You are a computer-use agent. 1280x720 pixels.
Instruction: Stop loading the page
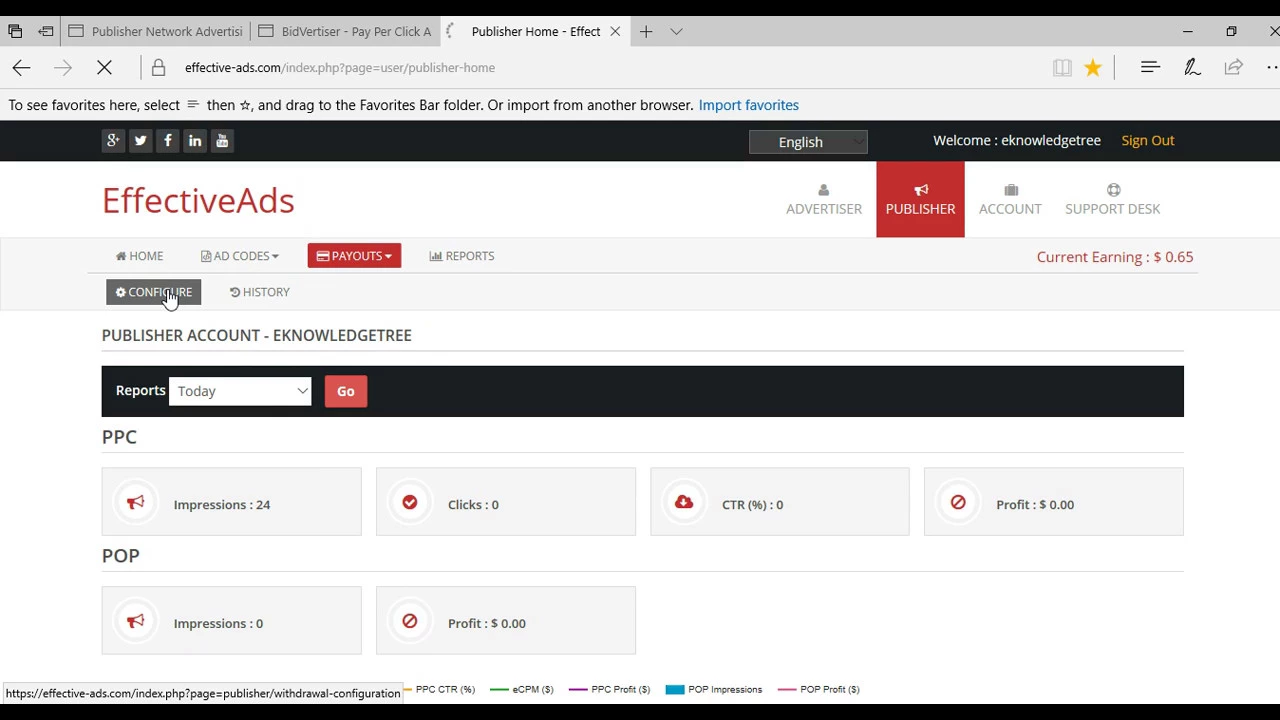[x=104, y=68]
